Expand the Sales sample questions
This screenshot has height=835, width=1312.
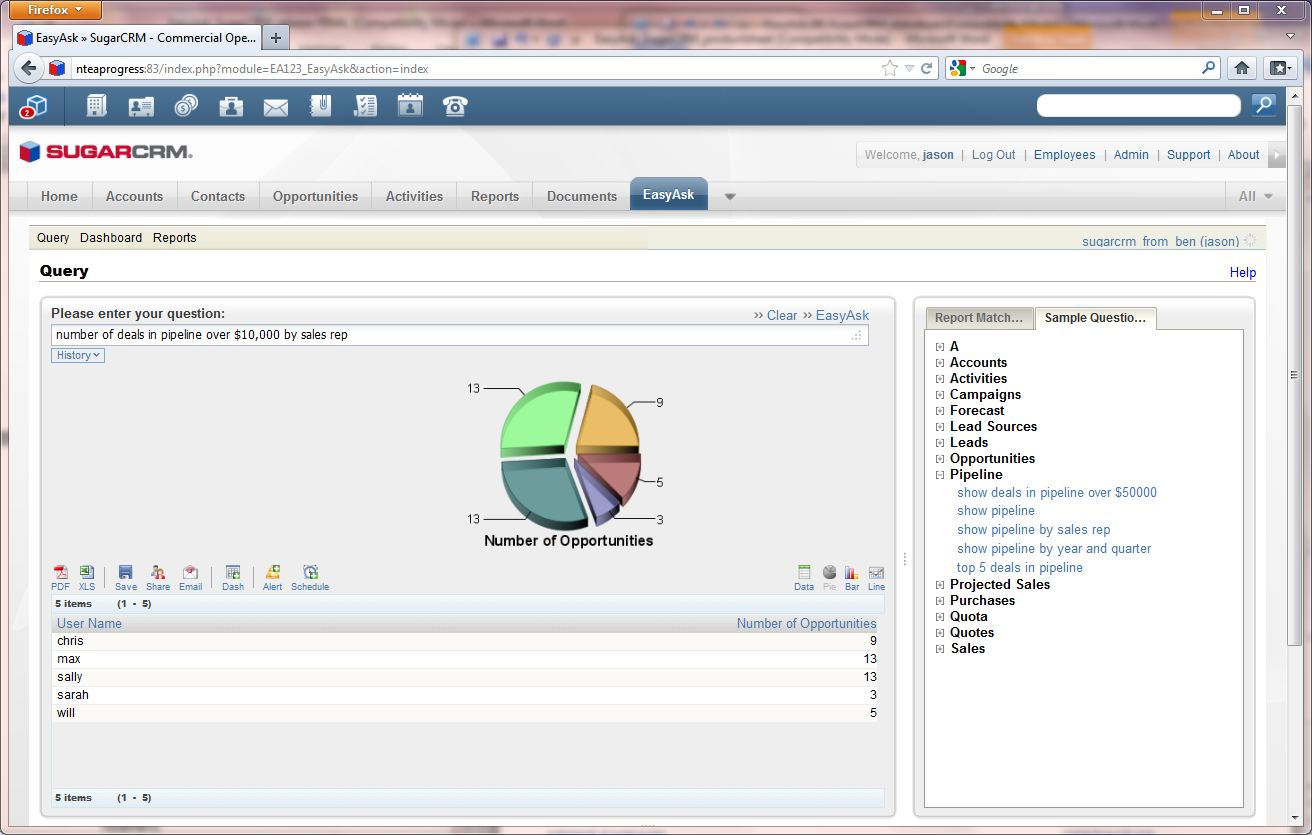point(940,649)
